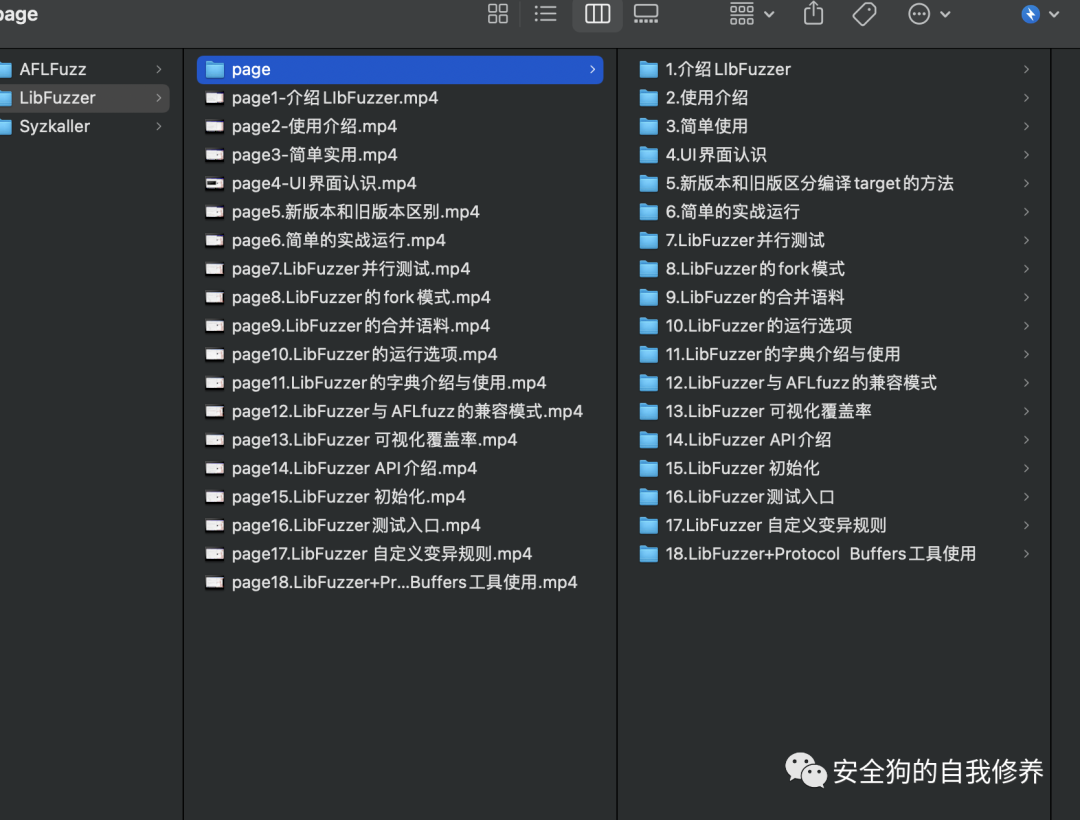Open dropdown arrow beside blue extension icon
1080x820 pixels.
click(x=1054, y=14)
